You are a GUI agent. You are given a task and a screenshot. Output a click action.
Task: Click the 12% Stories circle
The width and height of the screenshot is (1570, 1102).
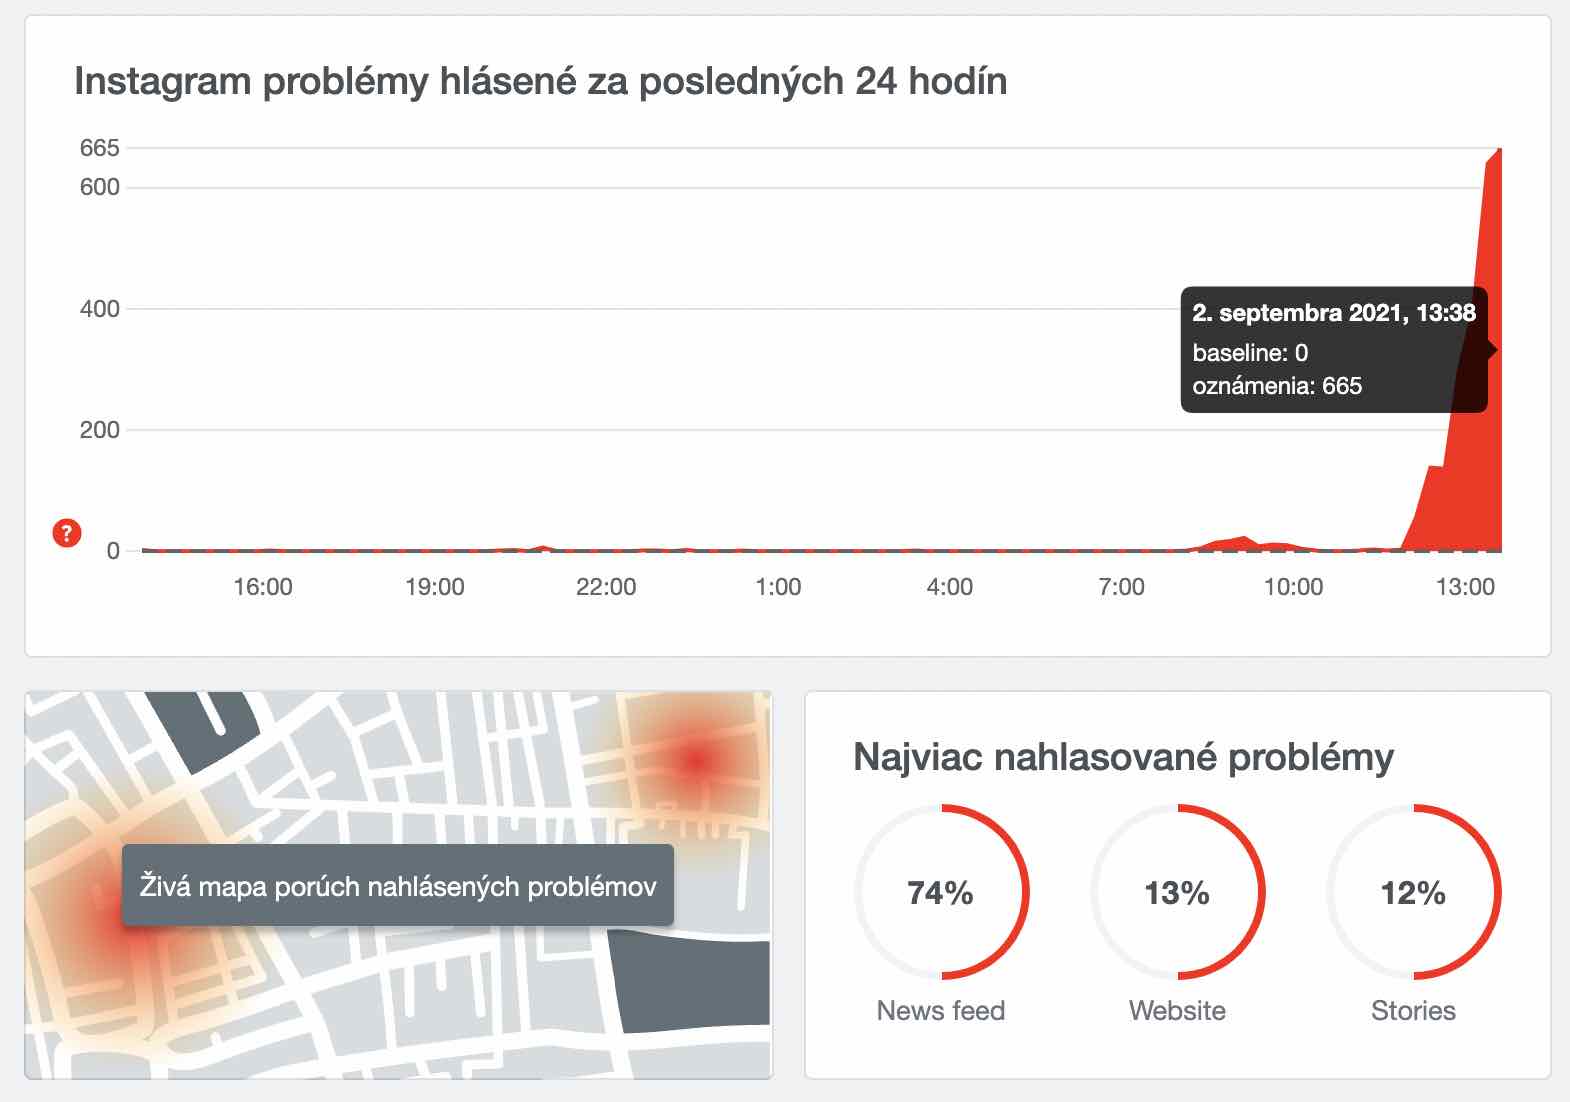pos(1413,892)
